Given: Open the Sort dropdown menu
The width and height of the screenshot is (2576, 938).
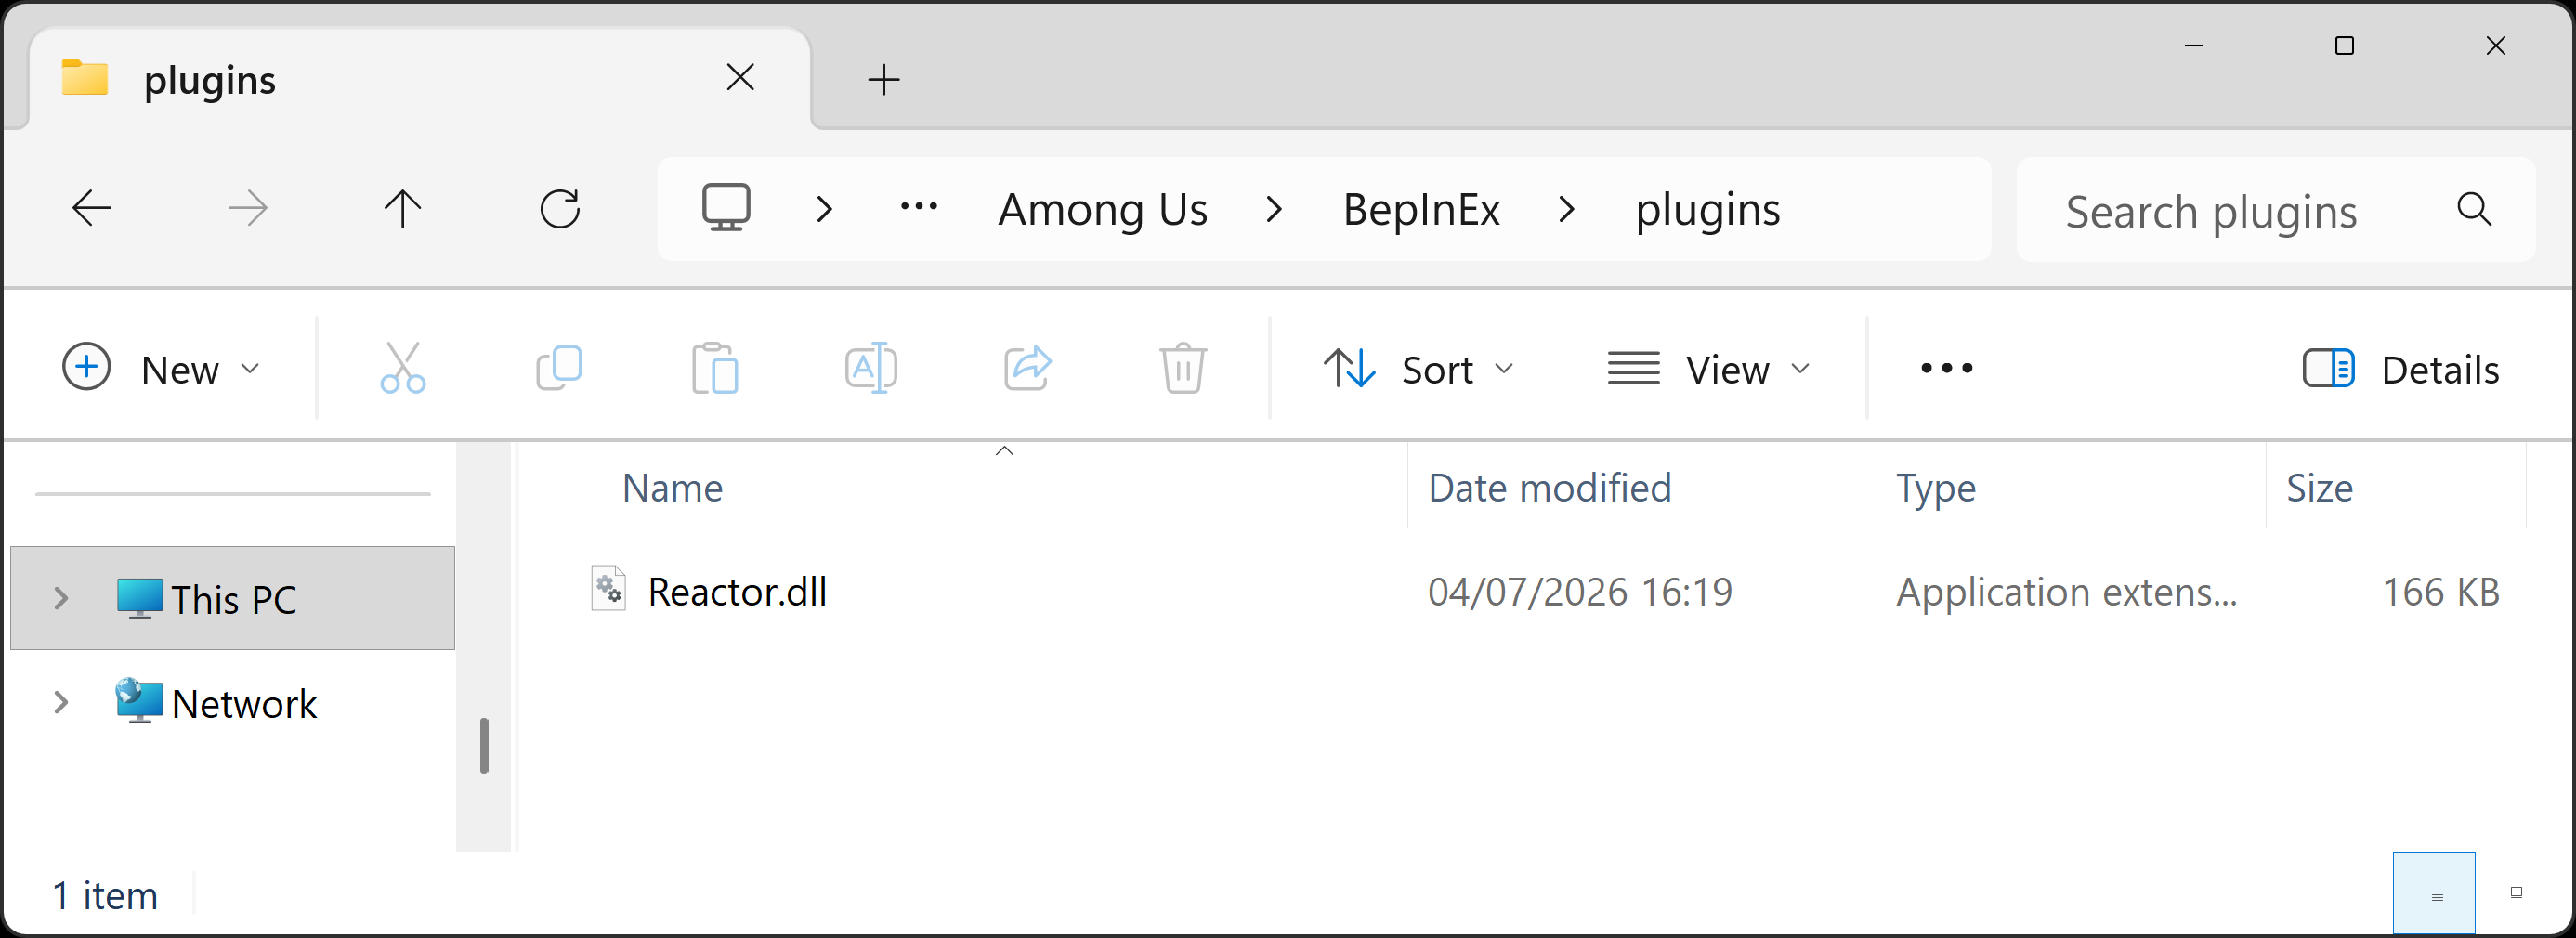Looking at the screenshot, I should point(1418,369).
